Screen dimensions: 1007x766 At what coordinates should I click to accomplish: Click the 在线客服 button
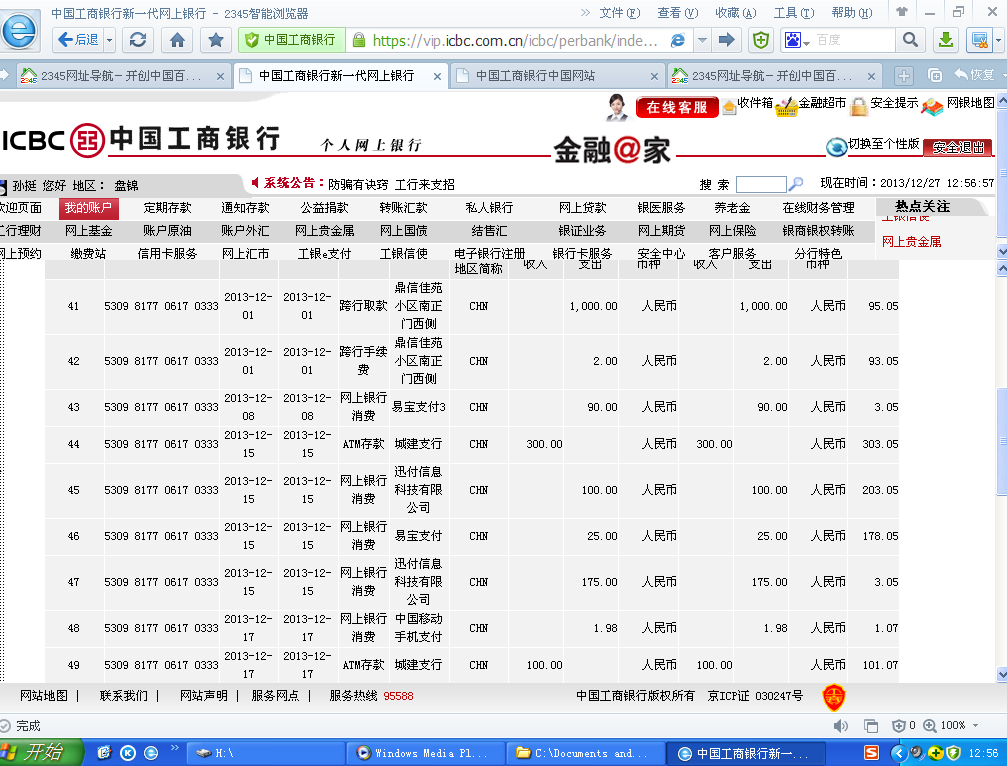676,107
